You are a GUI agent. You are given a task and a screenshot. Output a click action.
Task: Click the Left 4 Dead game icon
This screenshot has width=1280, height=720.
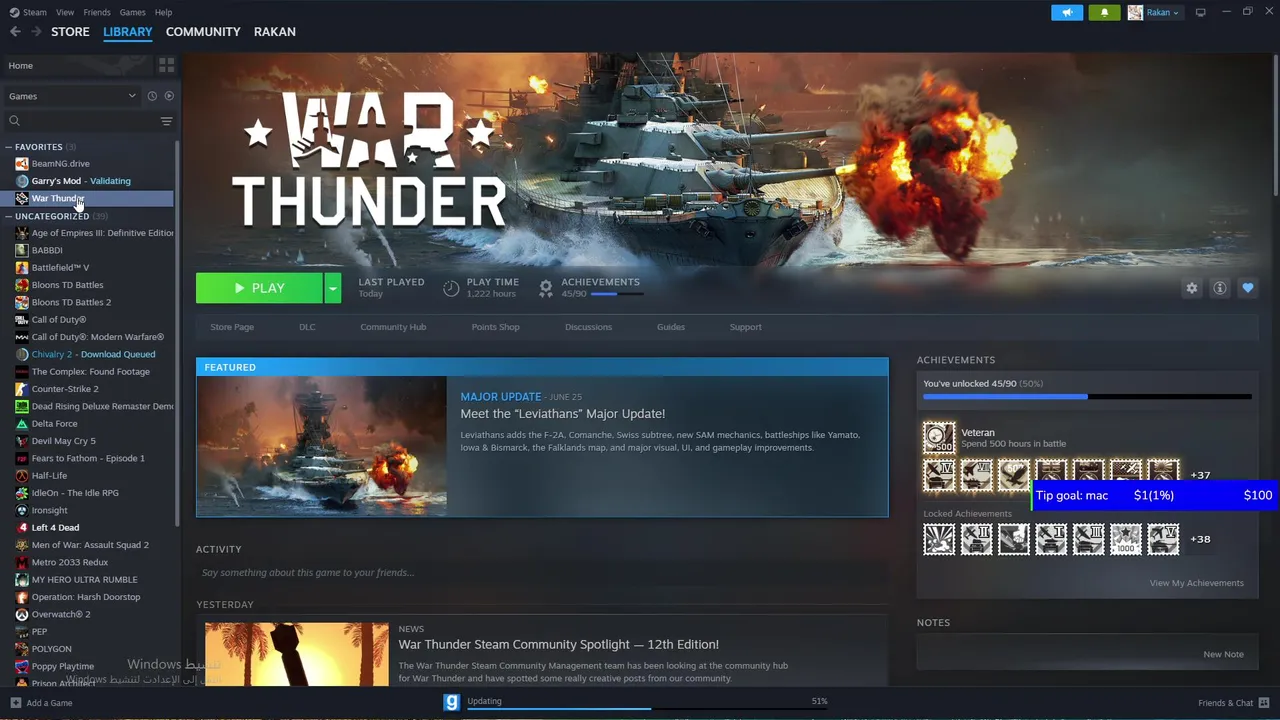(x=22, y=528)
